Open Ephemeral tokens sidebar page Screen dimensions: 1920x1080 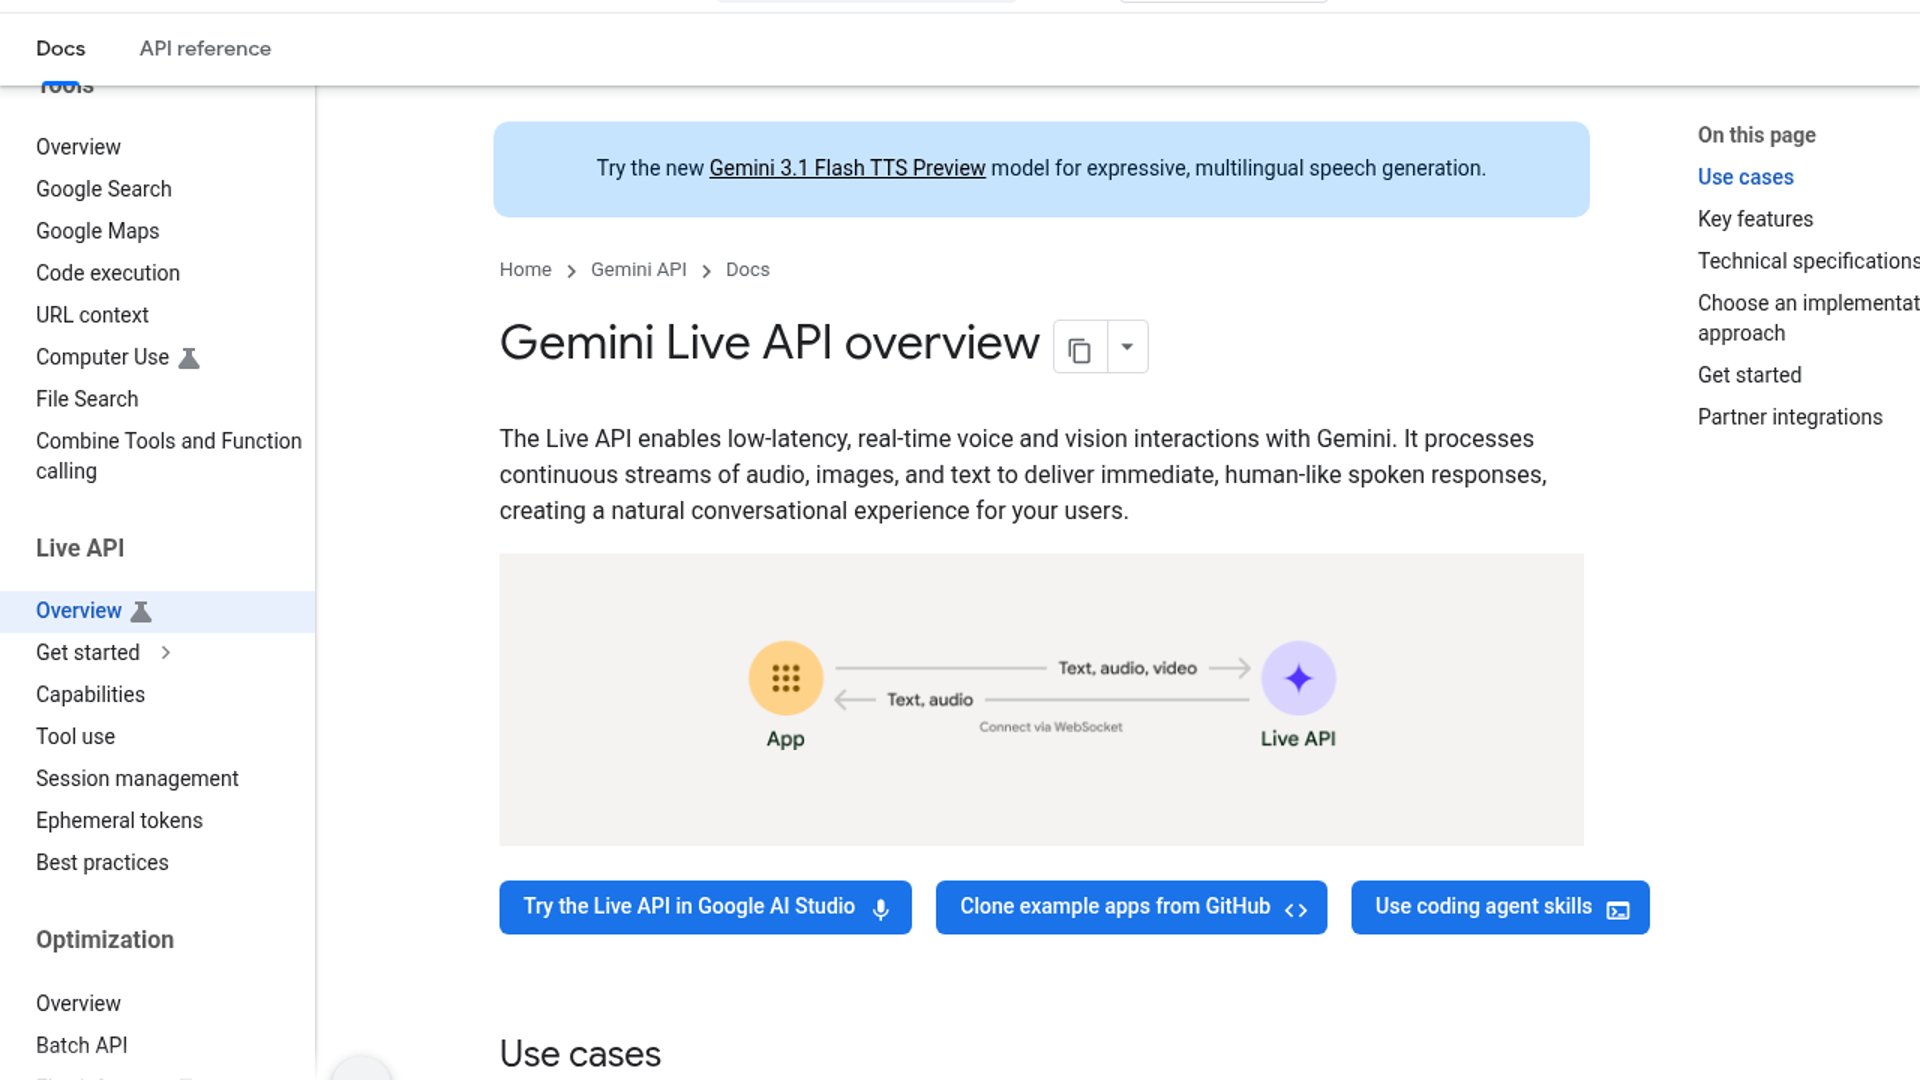(x=119, y=821)
